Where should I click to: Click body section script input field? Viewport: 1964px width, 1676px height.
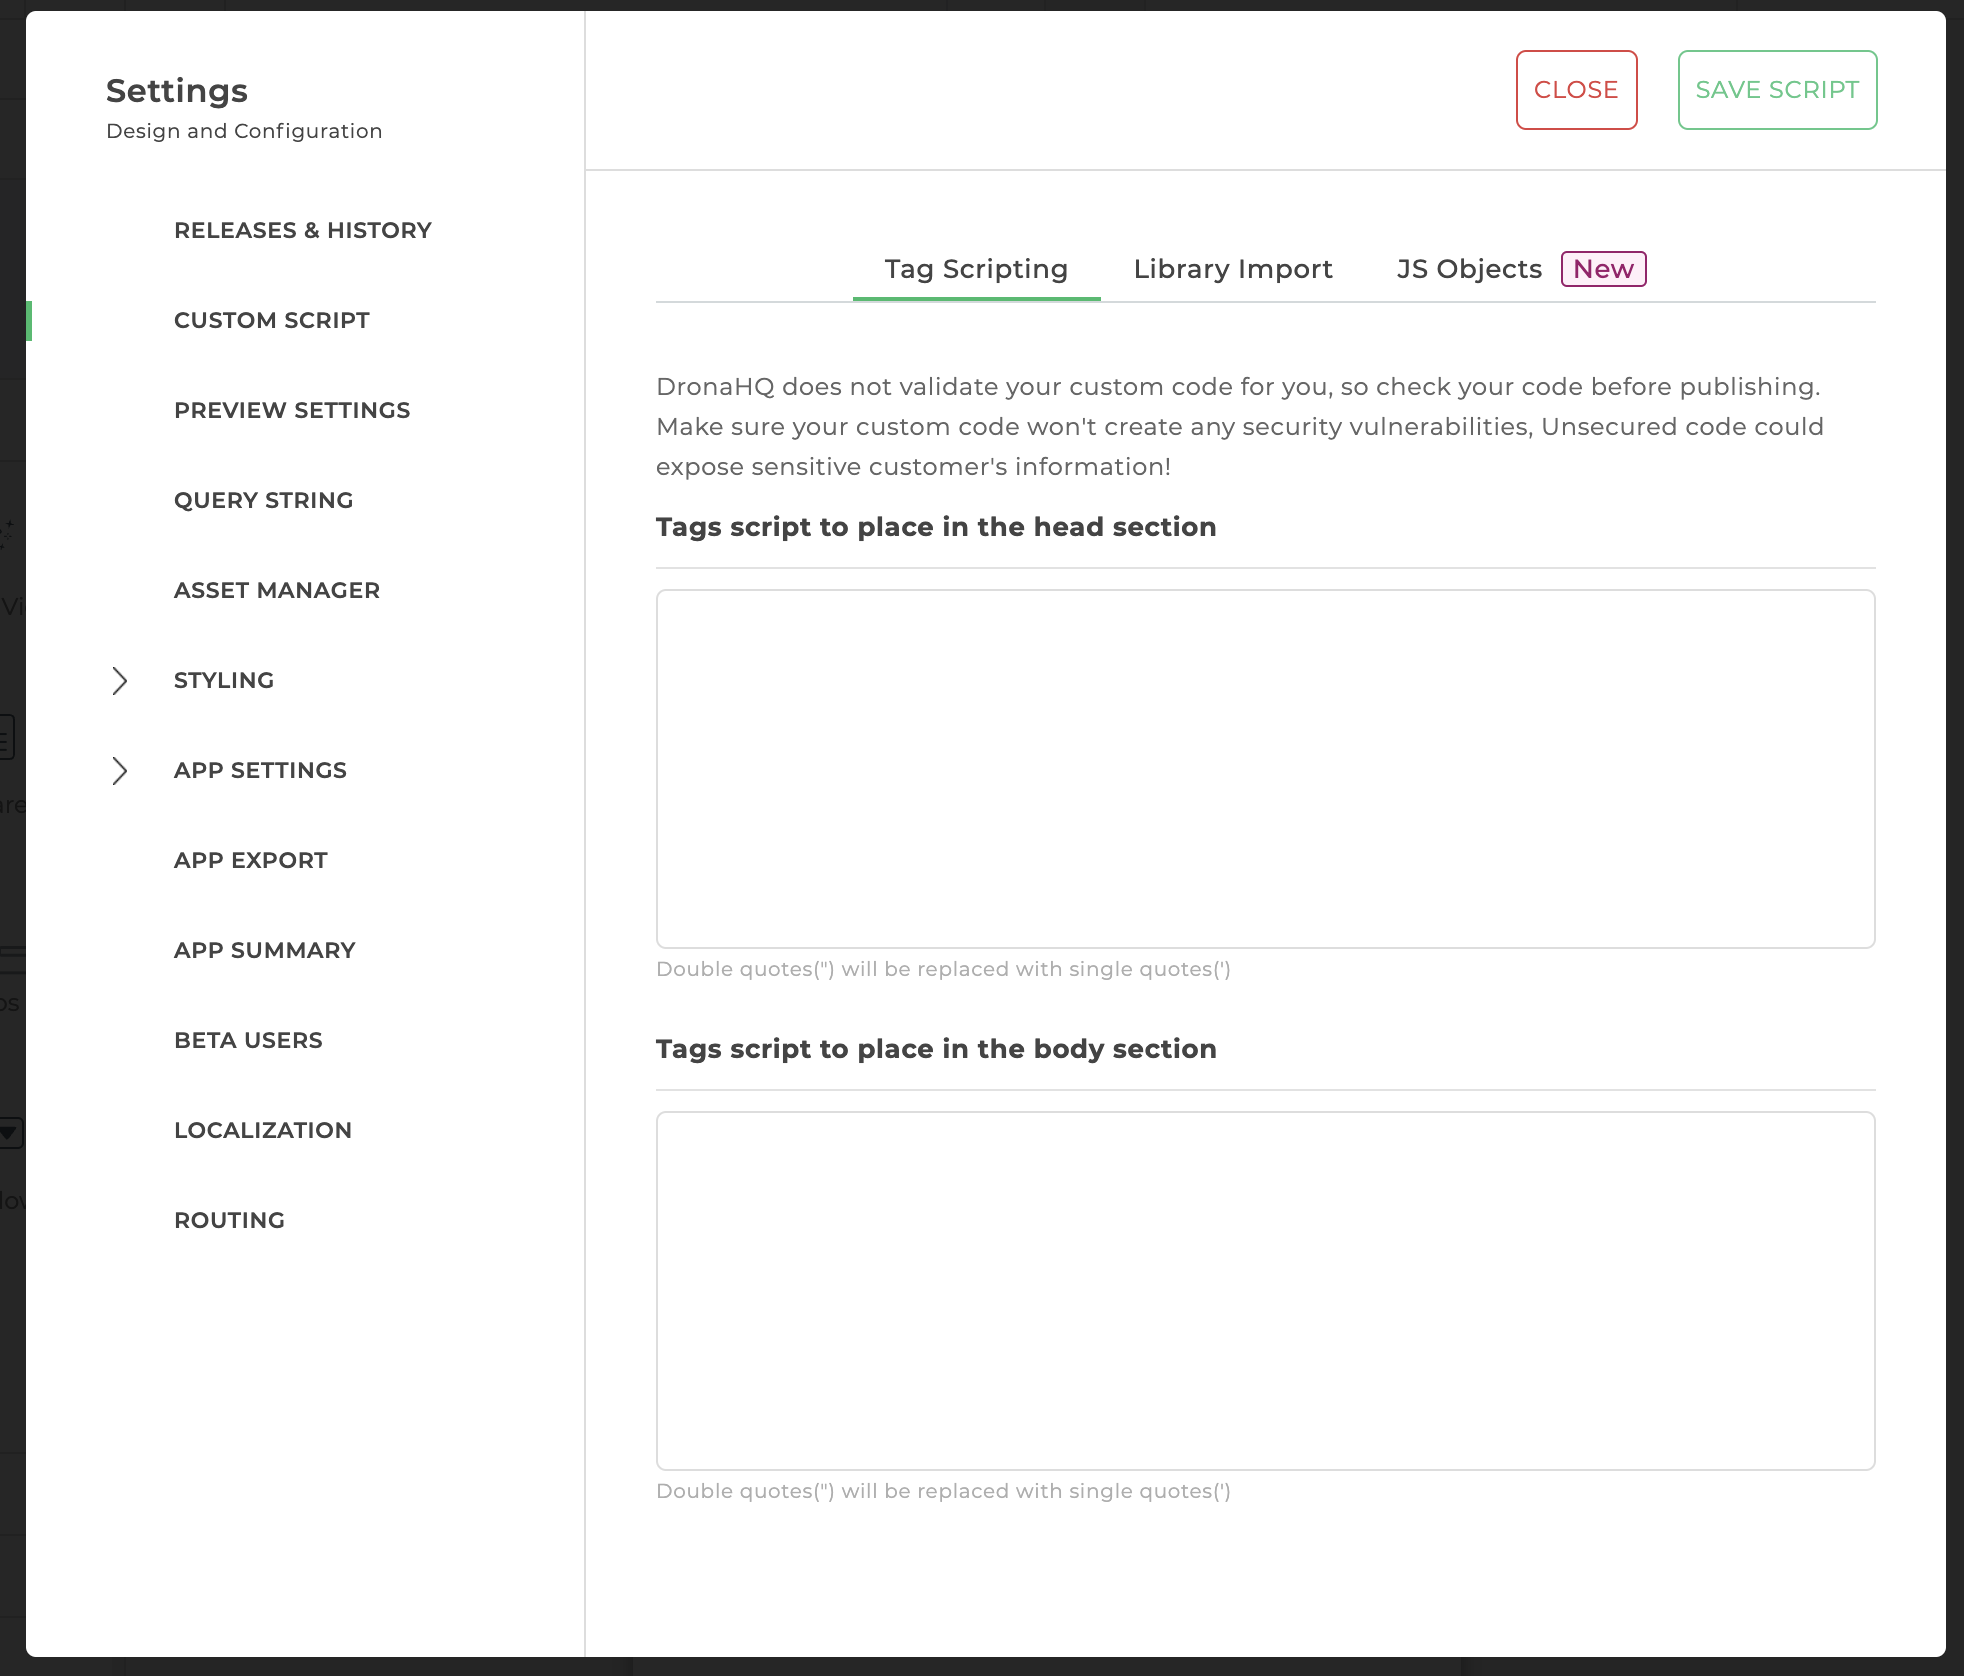[1266, 1290]
